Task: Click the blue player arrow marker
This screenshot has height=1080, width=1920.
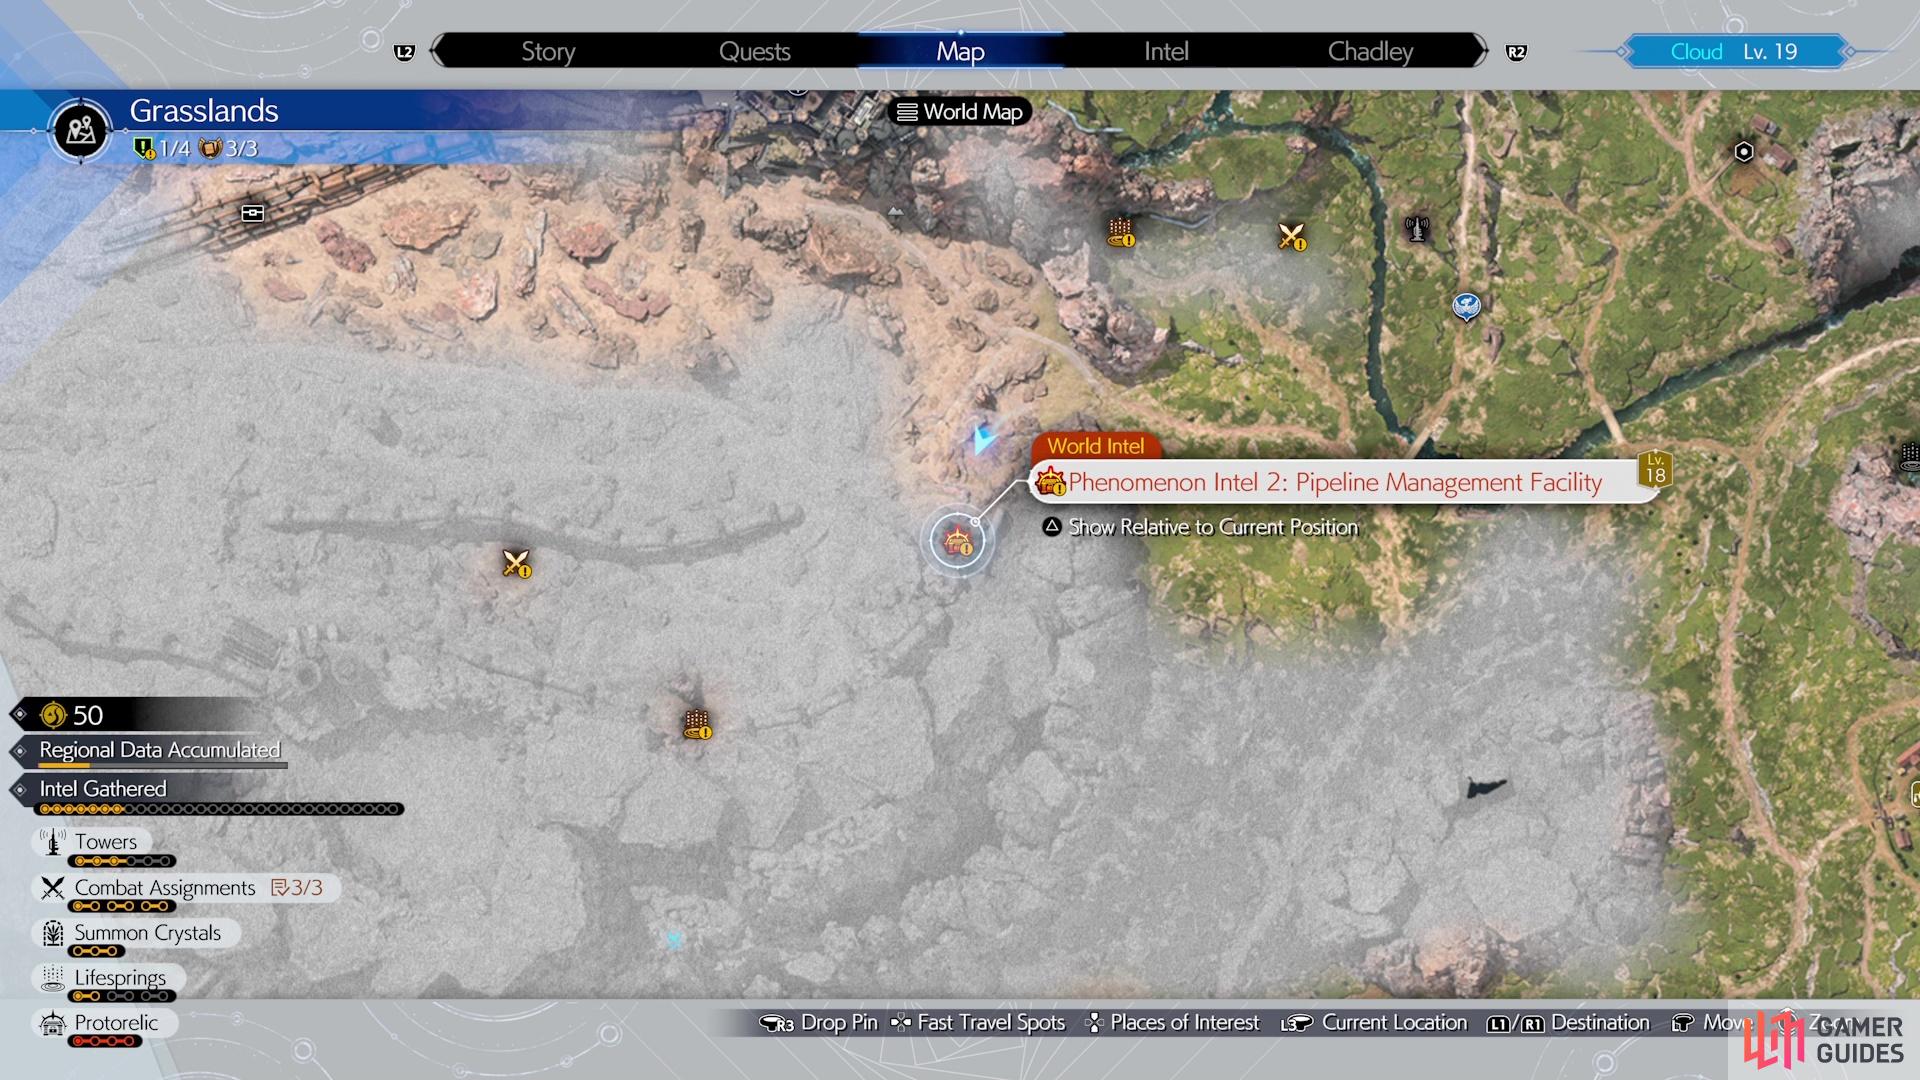Action: (984, 439)
